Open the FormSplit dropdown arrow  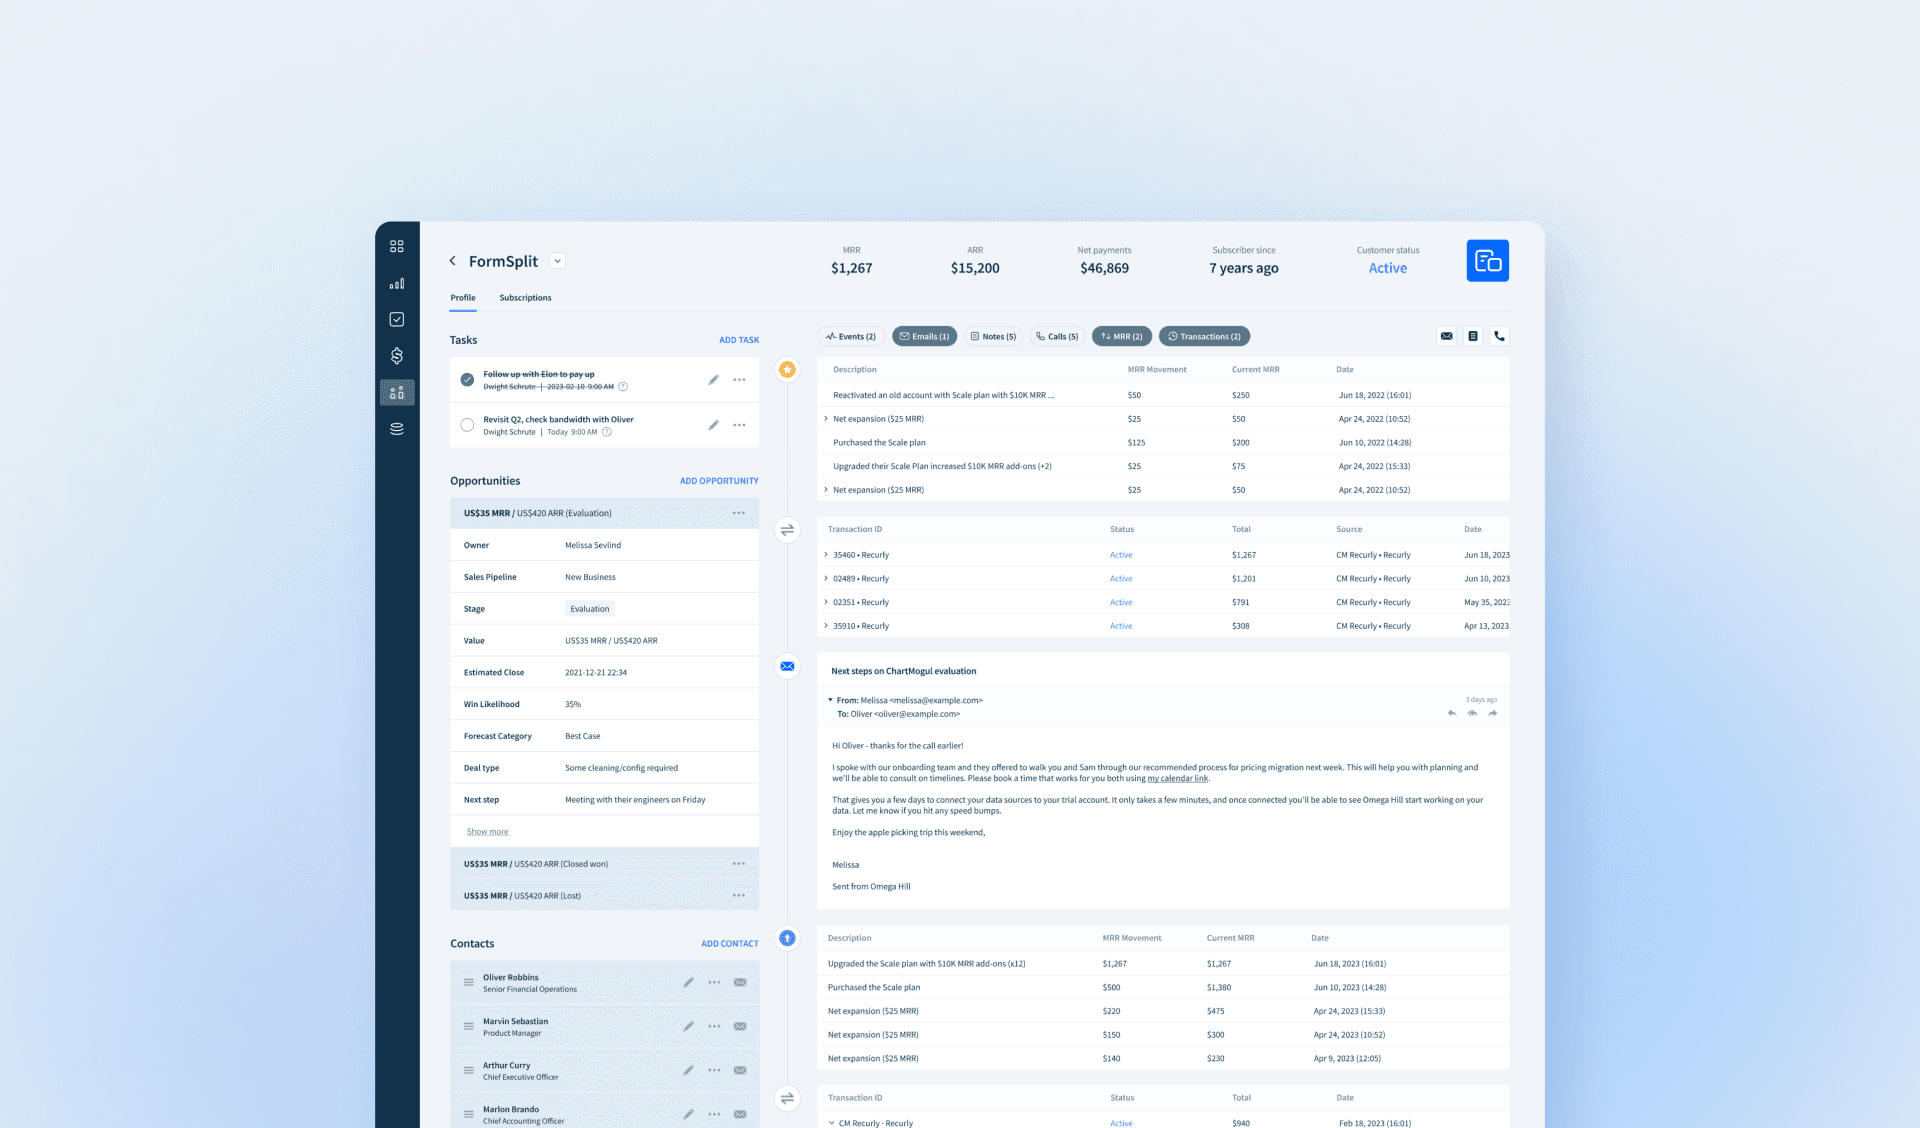[x=558, y=261]
